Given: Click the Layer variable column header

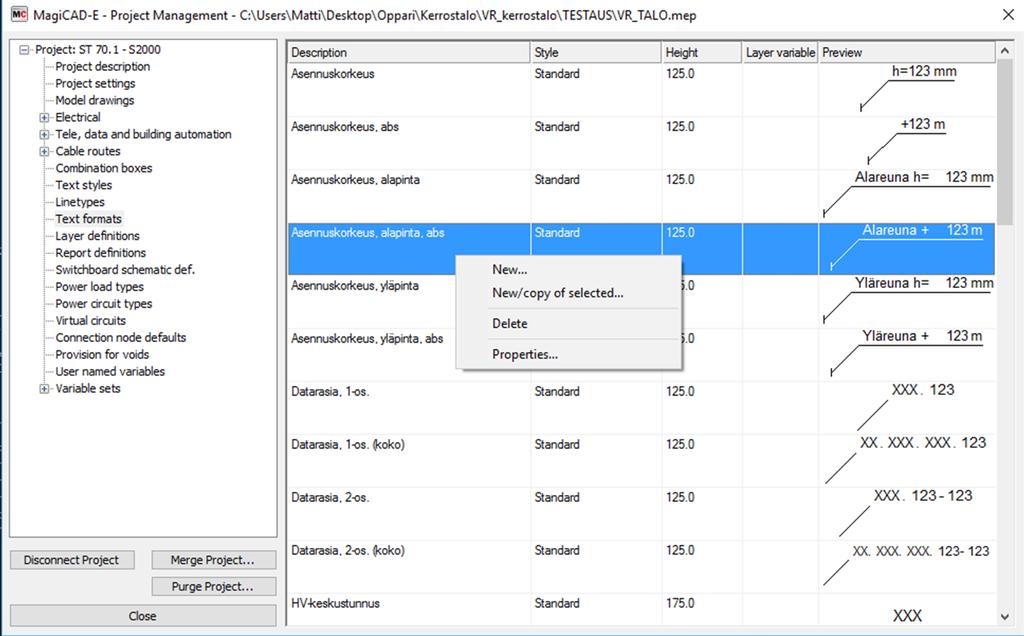Looking at the screenshot, I should (780, 52).
